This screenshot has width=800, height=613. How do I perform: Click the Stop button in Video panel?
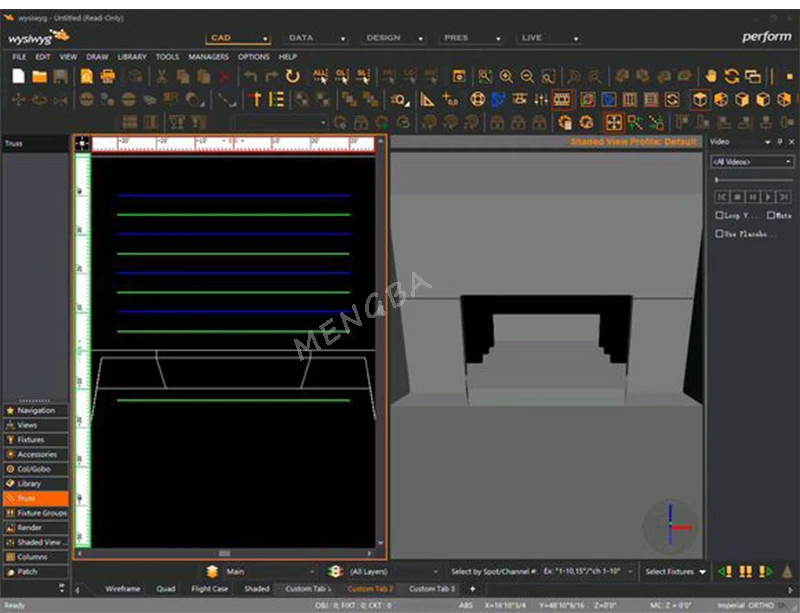pos(737,197)
